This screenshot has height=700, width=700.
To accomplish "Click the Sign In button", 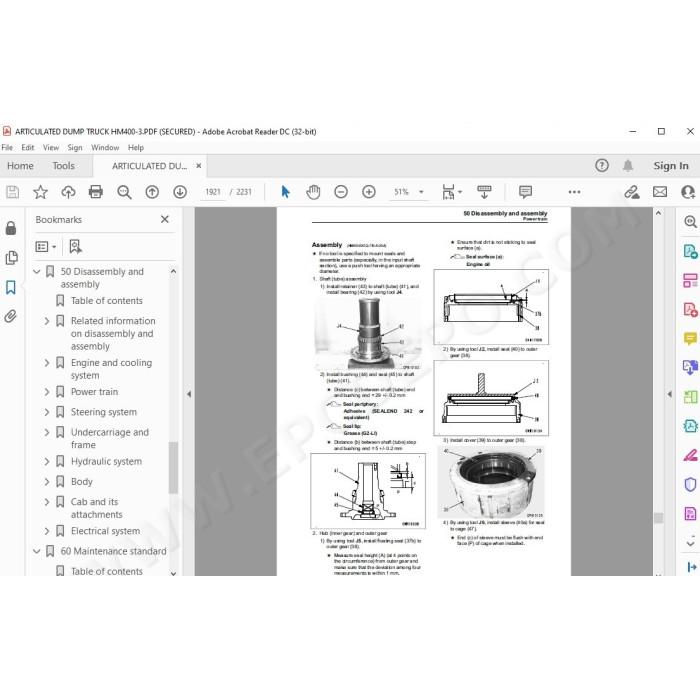I will 671,166.
